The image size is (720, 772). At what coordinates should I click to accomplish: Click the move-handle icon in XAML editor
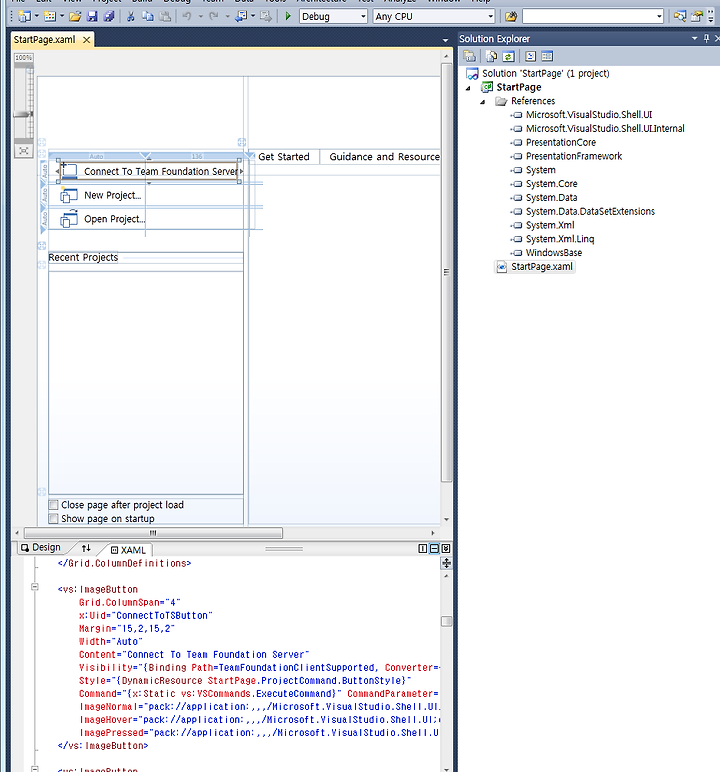tap(446, 563)
